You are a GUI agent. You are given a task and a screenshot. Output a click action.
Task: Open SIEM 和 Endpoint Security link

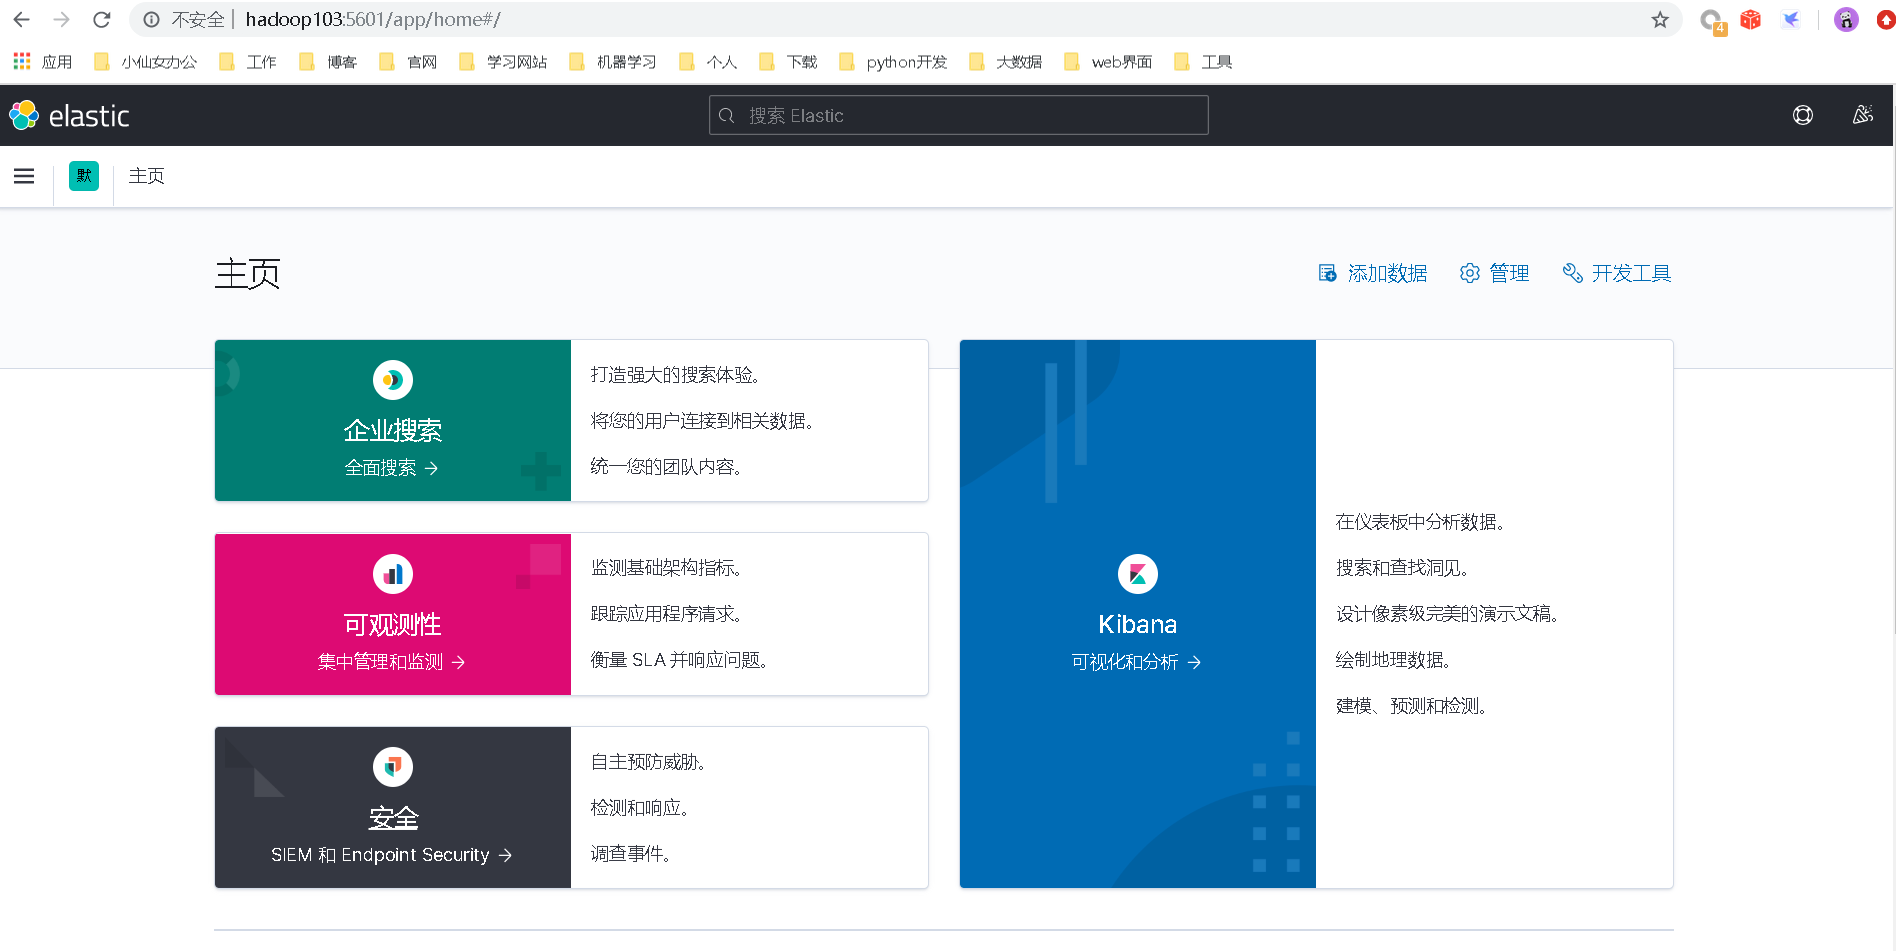[392, 855]
